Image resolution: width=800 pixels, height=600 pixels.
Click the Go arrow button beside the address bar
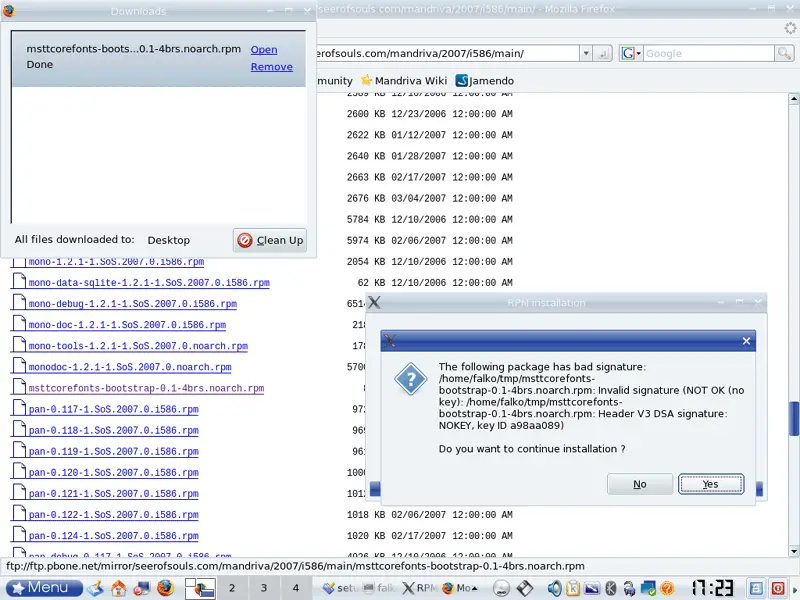click(603, 53)
